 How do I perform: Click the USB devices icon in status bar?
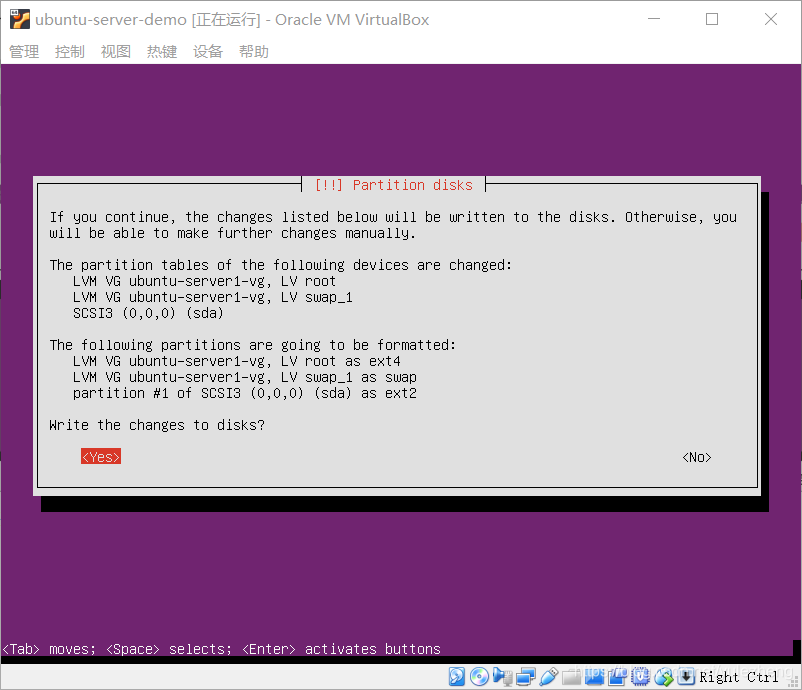click(548, 677)
